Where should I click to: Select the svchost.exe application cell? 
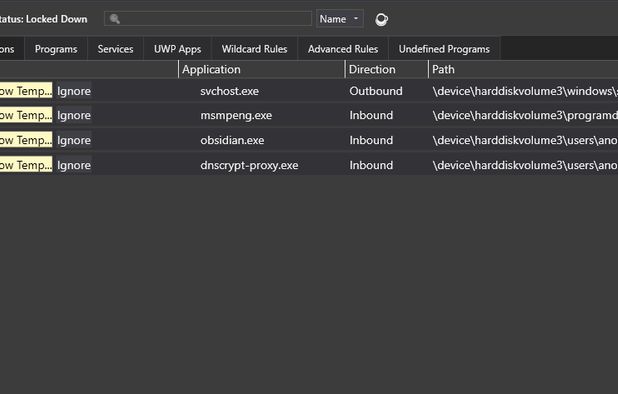(229, 91)
